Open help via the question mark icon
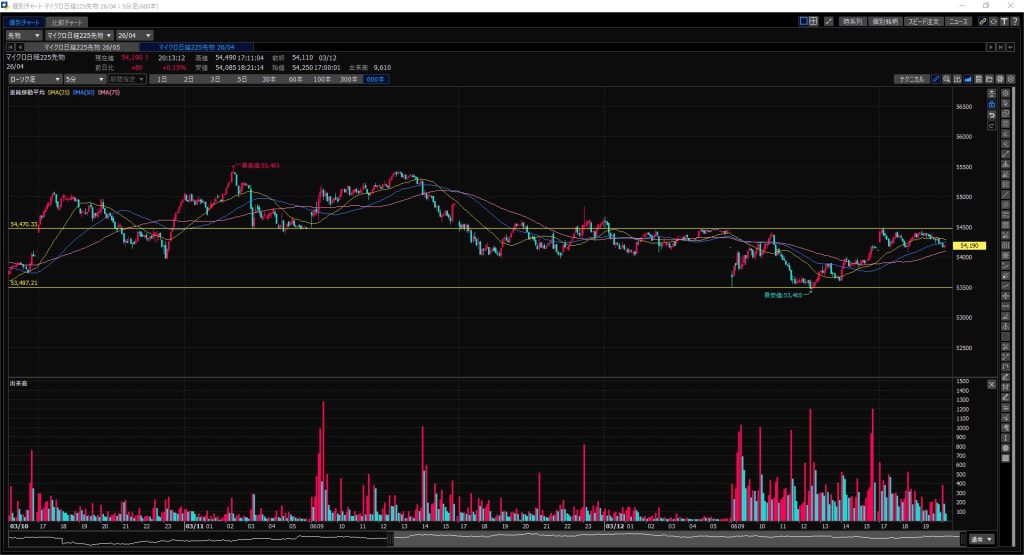This screenshot has height=555, width=1024. [x=1015, y=21]
